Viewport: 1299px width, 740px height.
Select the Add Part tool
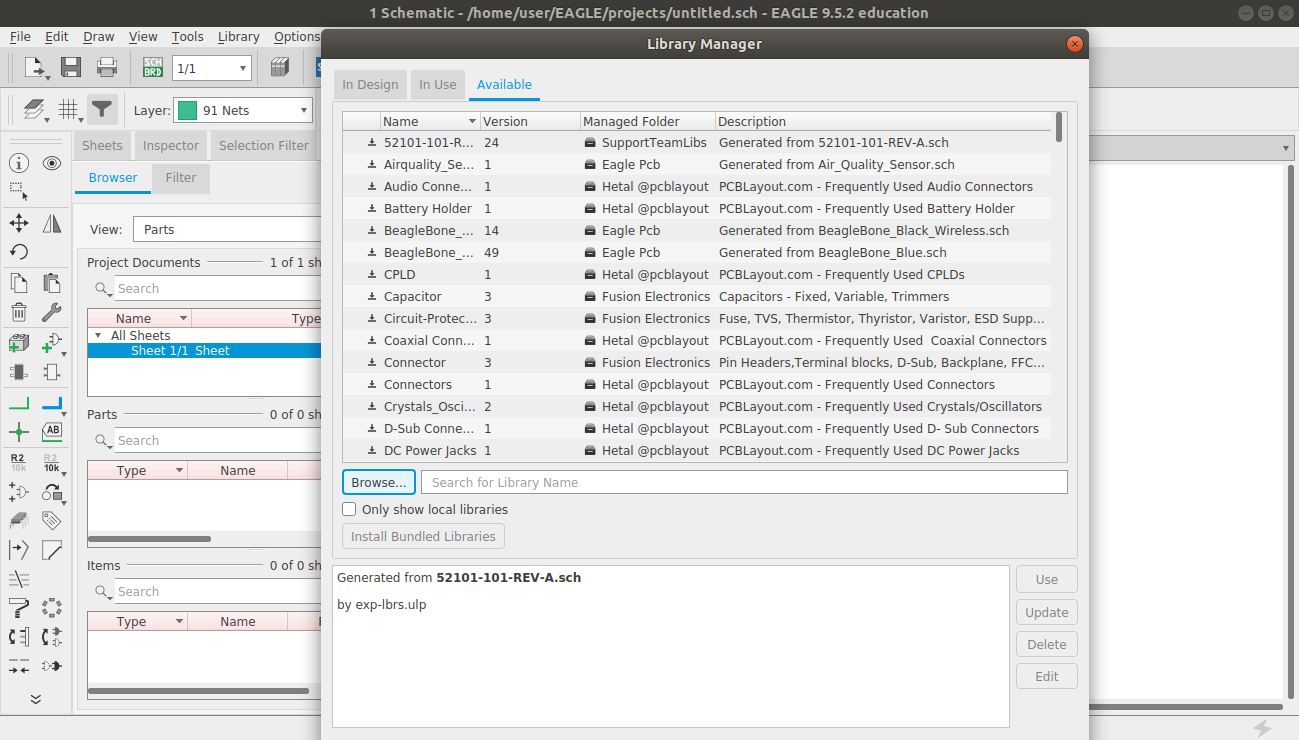[x=19, y=343]
